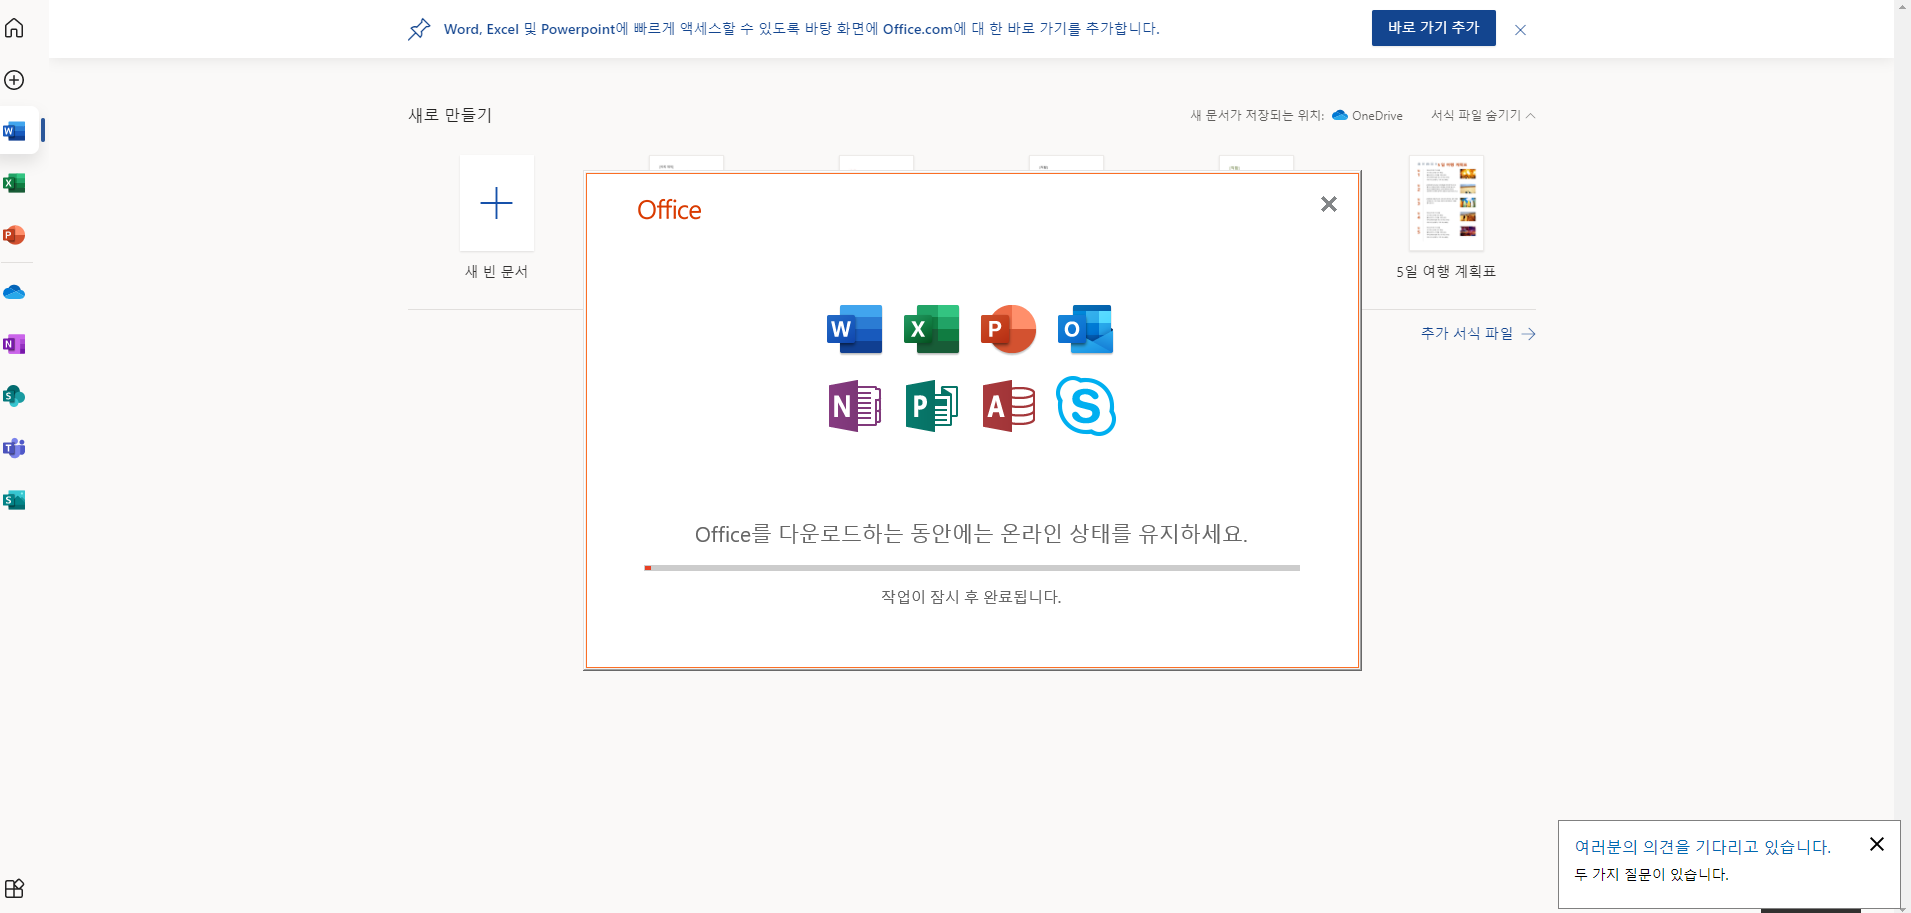
Task: Click the OneDrive cloud icon near save location
Action: [x=1340, y=115]
